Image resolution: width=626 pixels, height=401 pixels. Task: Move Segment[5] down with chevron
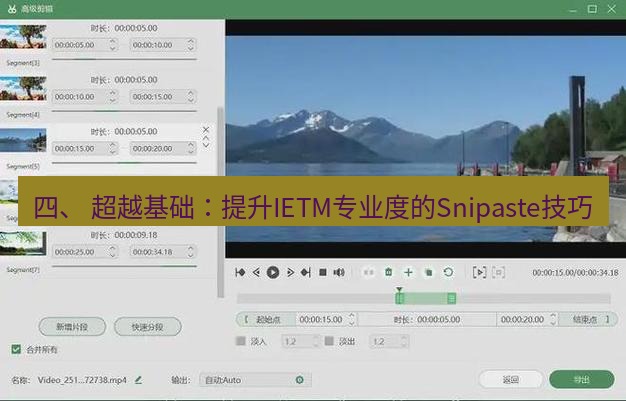click(206, 145)
